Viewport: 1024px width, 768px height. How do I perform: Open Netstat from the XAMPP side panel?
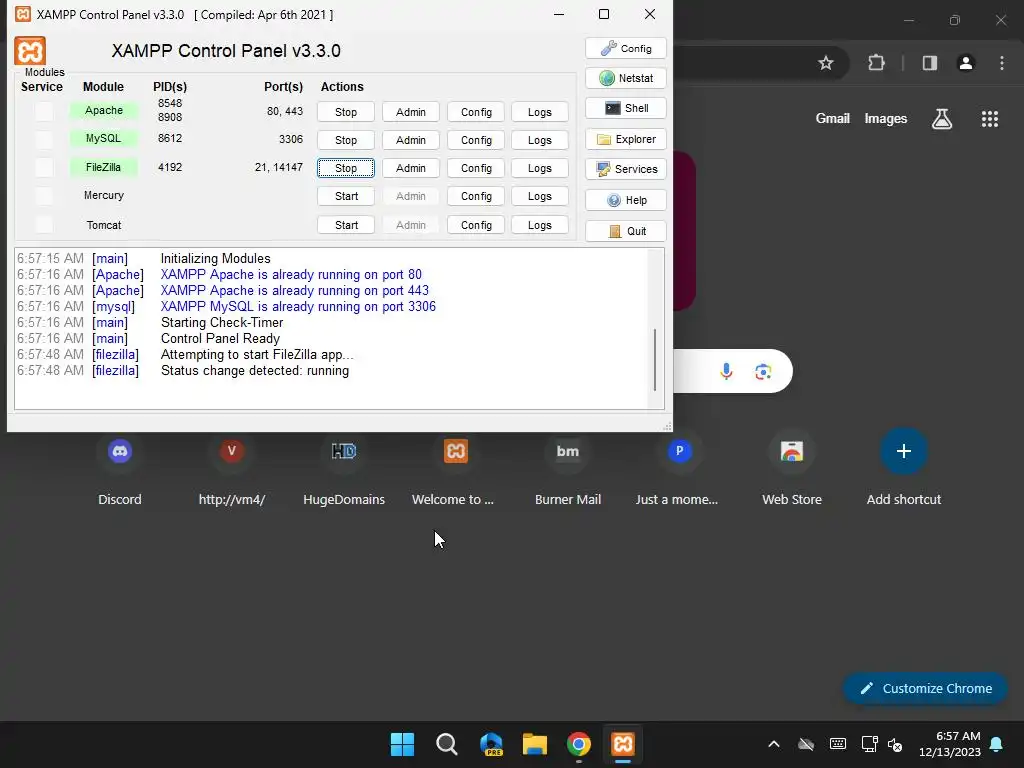click(626, 78)
